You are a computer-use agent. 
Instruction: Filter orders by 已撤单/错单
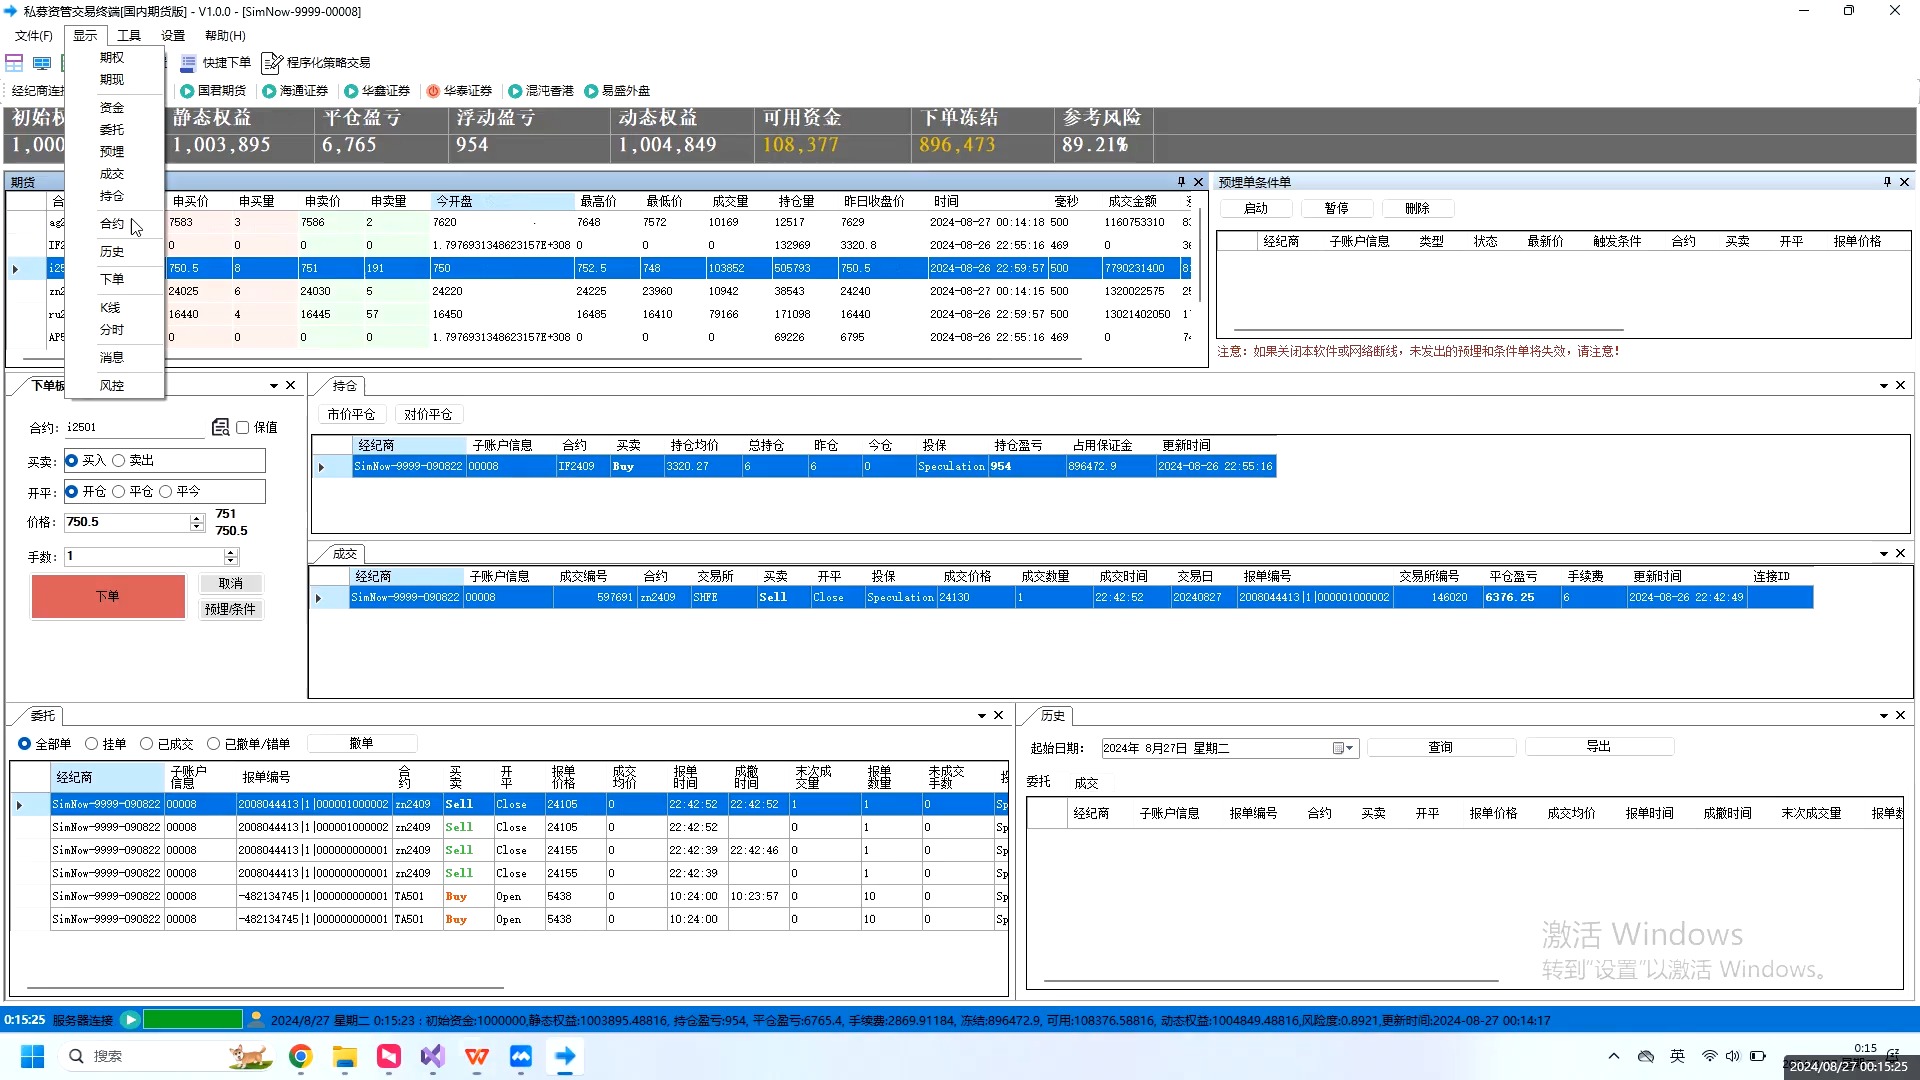pyautogui.click(x=214, y=744)
